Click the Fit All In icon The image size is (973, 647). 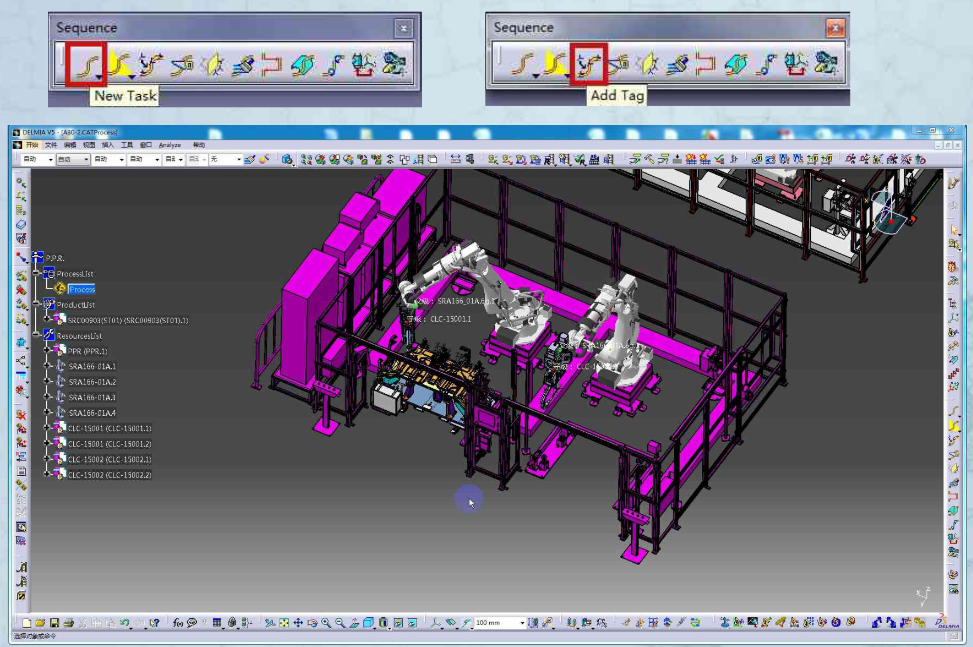click(284, 622)
